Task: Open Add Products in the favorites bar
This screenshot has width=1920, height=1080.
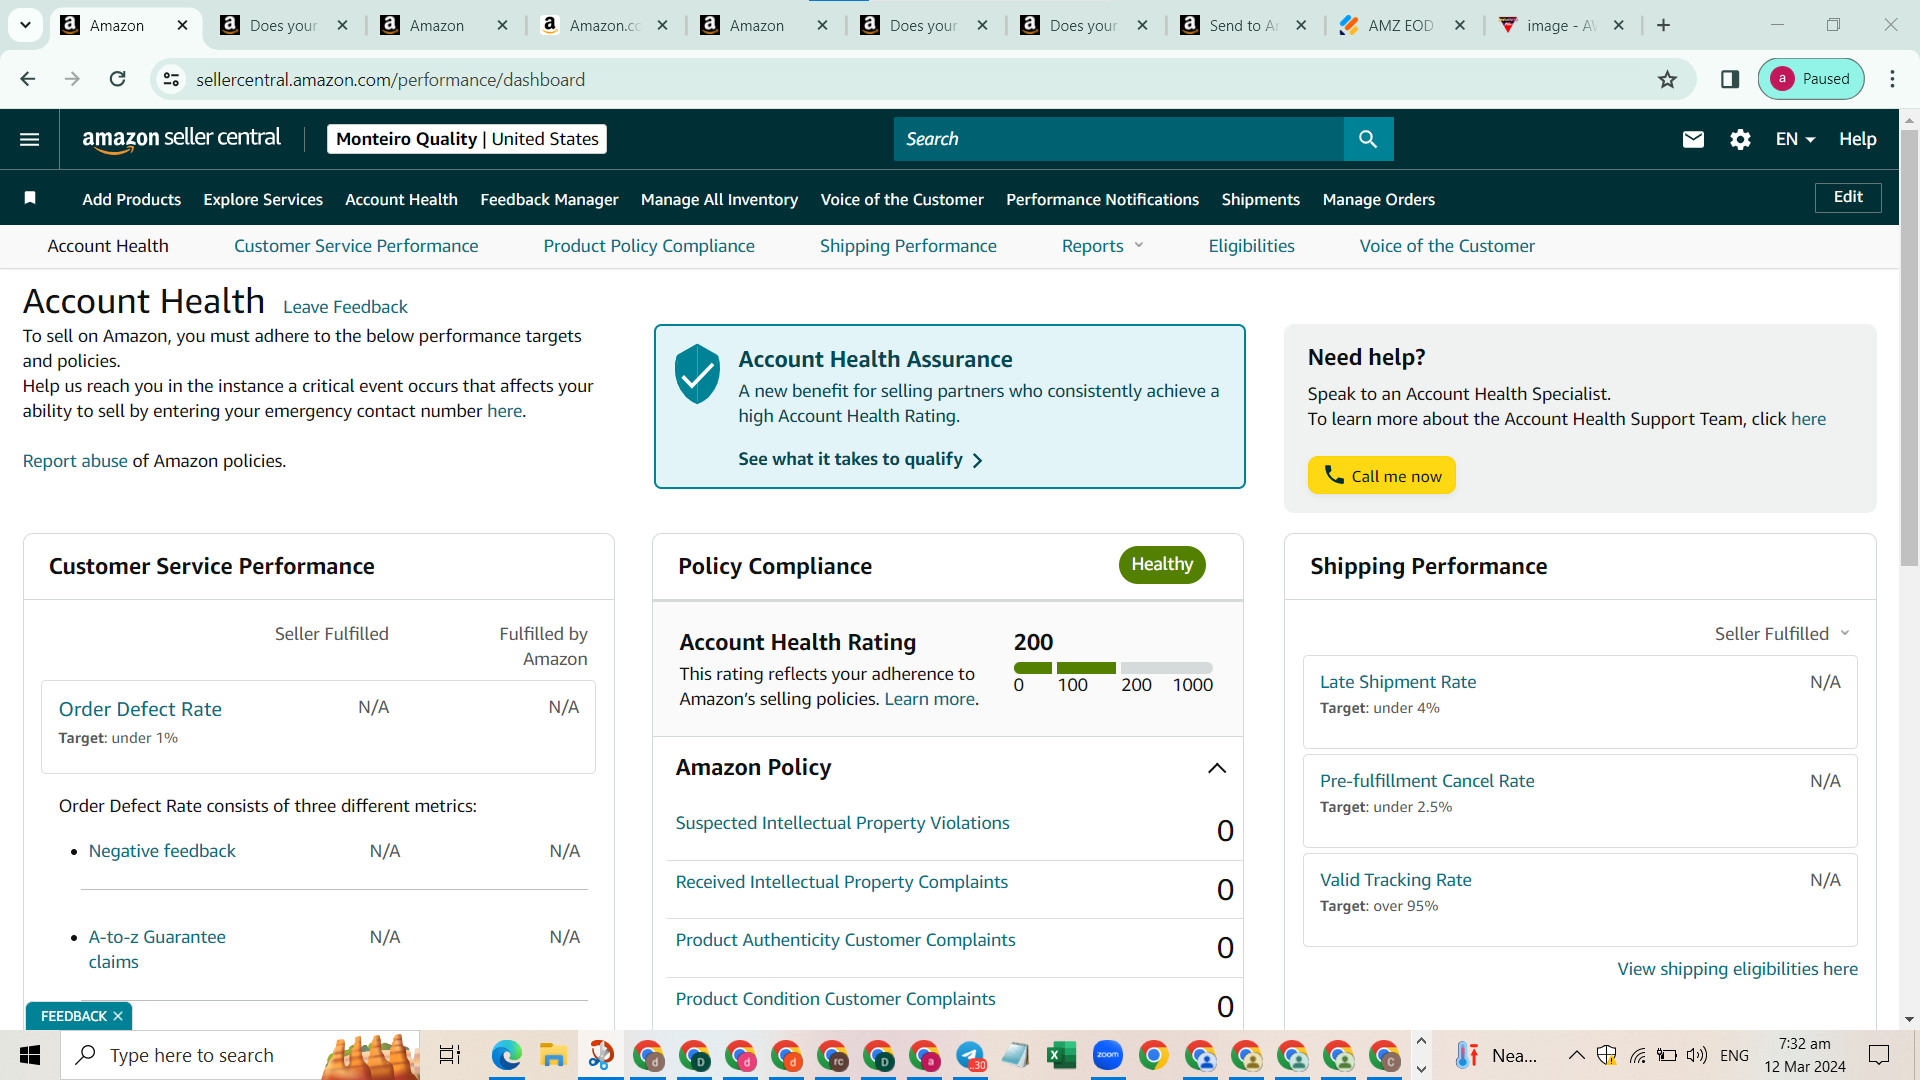Action: 132,199
